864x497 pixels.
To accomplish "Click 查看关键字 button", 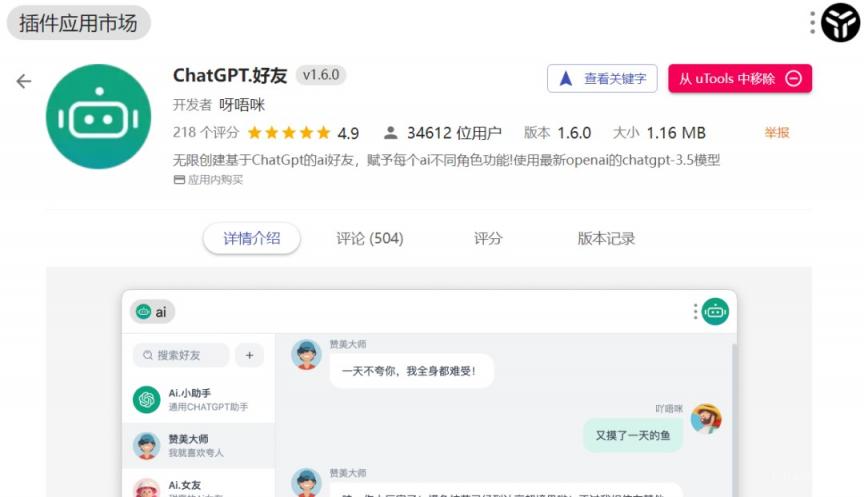I will 602,79.
